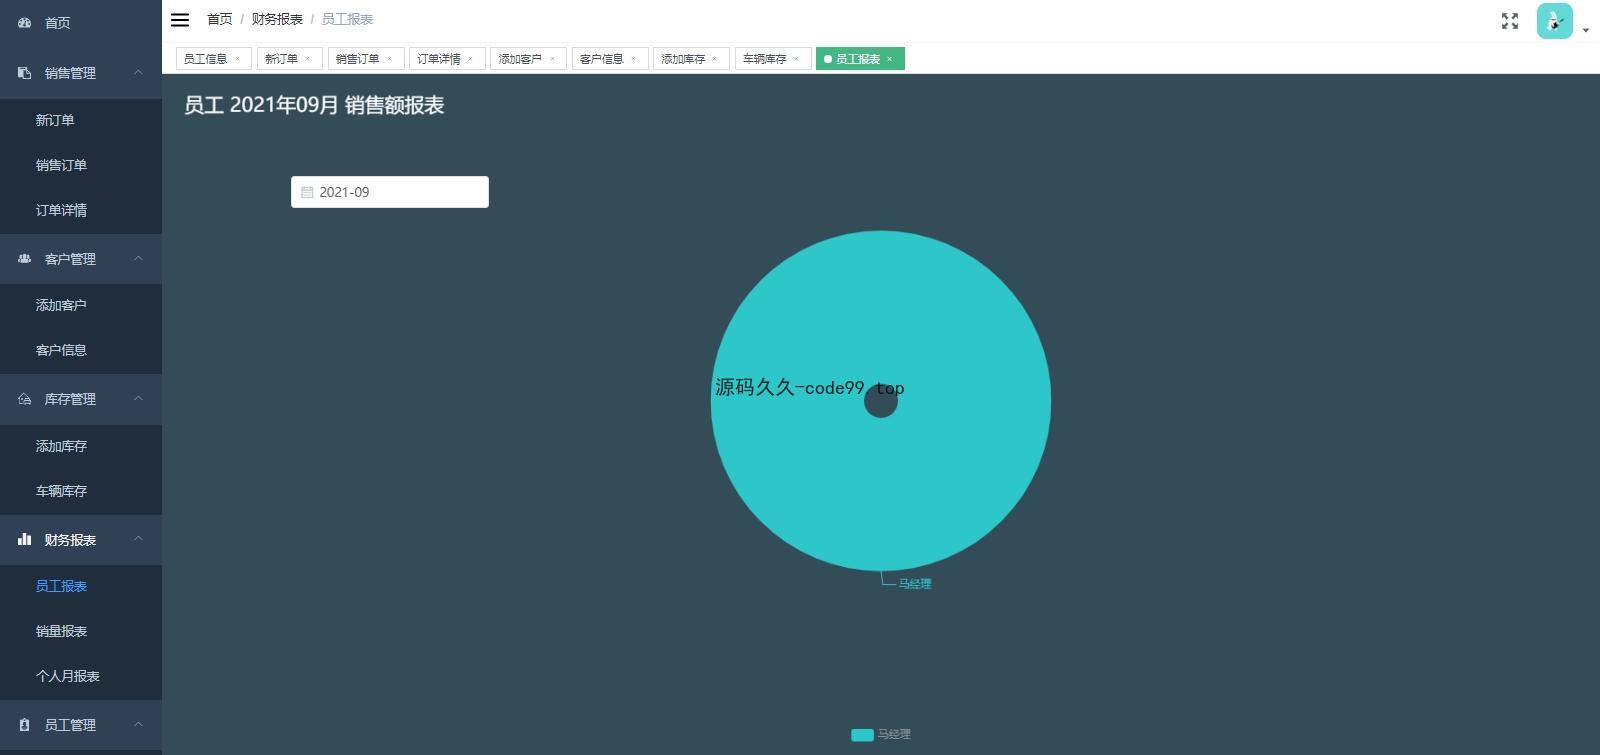
Task: Close the 销售订单 tab
Action: [389, 59]
